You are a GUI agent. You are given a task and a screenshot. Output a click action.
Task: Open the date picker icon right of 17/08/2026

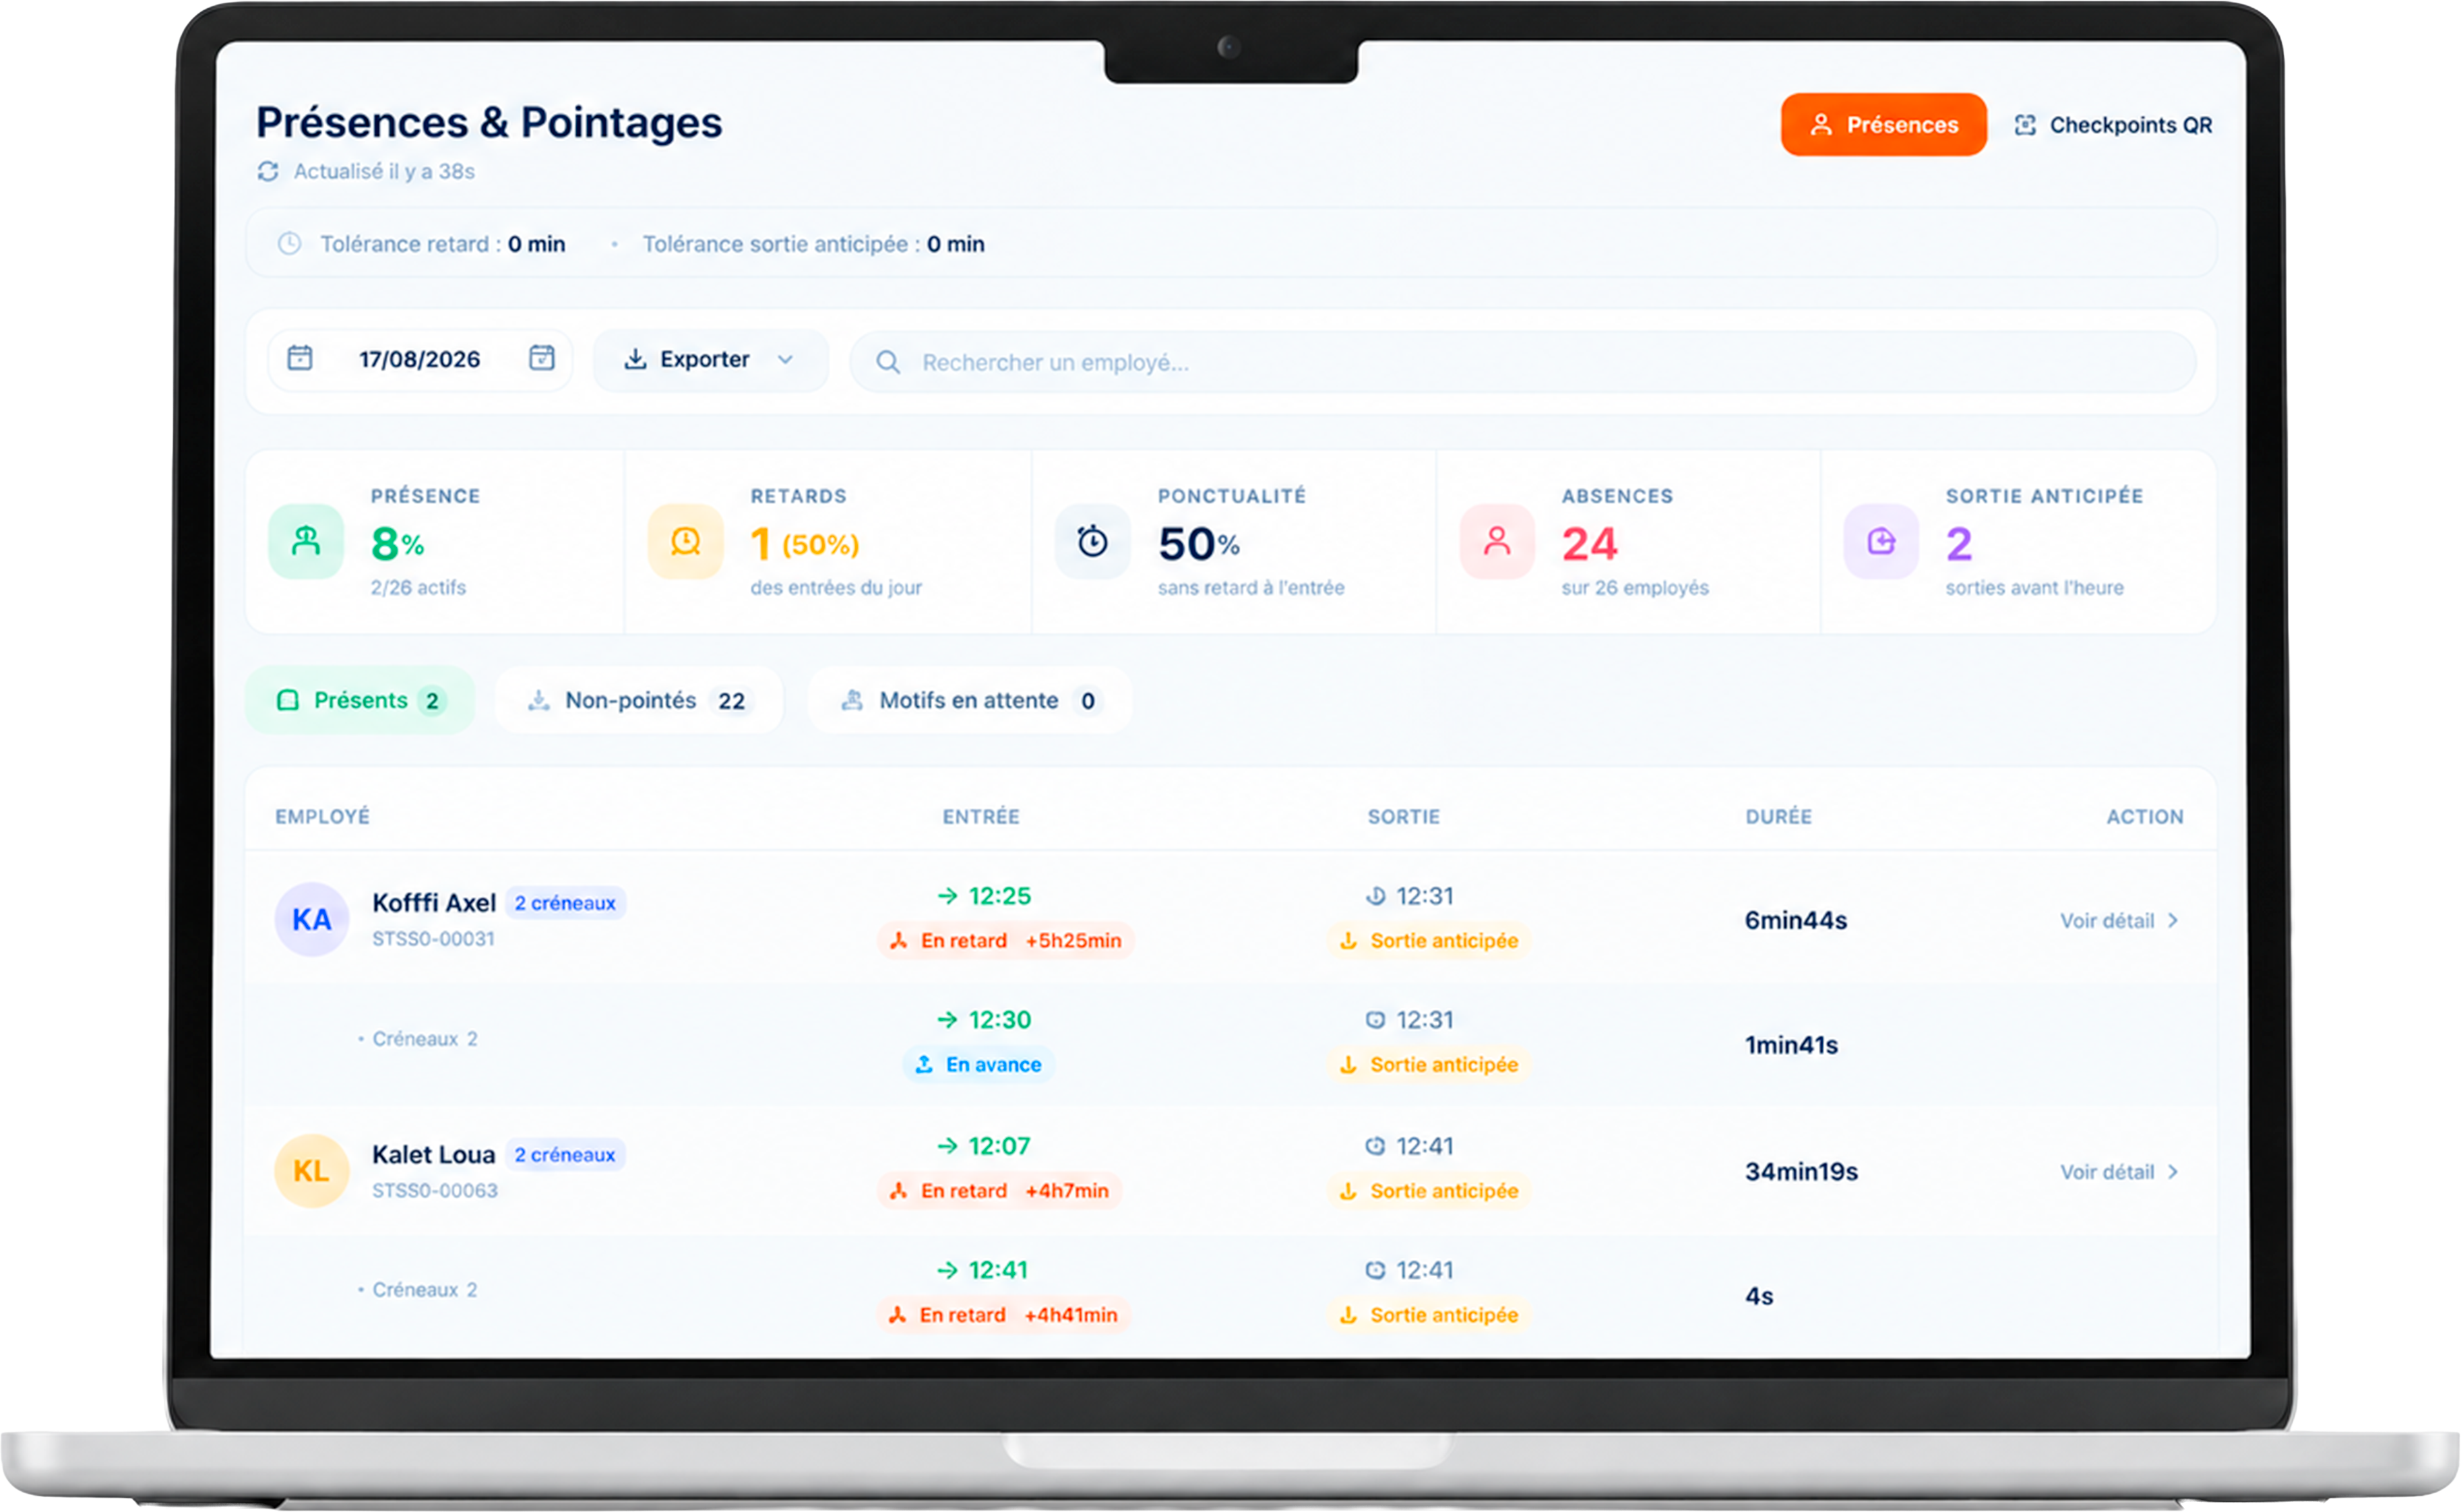pyautogui.click(x=542, y=358)
